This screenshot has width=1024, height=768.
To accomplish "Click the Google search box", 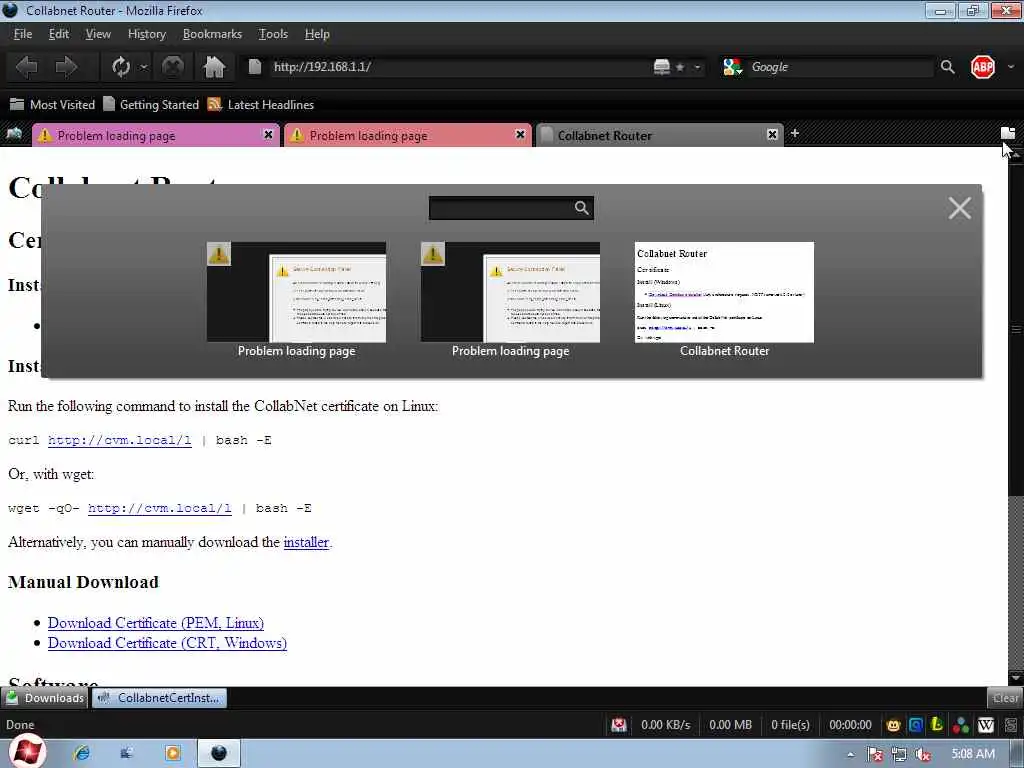I will (840, 67).
